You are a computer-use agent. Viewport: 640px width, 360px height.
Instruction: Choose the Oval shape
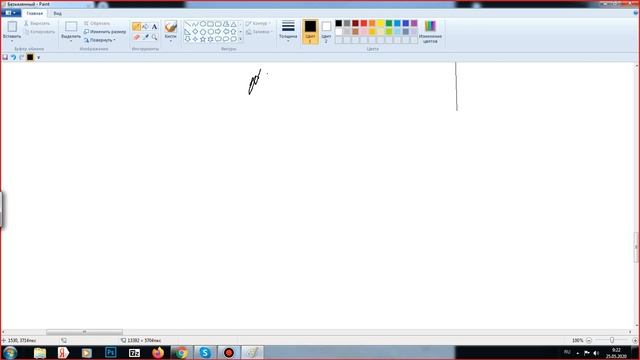tap(203, 24)
